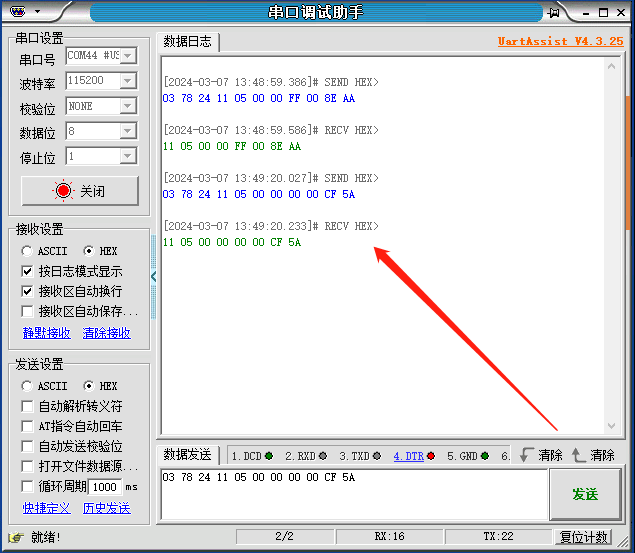This screenshot has width=635, height=553.
Task: Click the 2/2 status bar field
Action: (284, 537)
